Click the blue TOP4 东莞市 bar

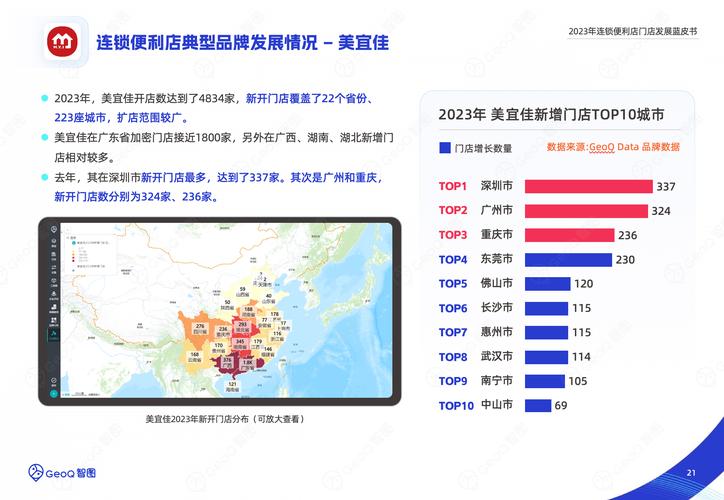coord(568,259)
